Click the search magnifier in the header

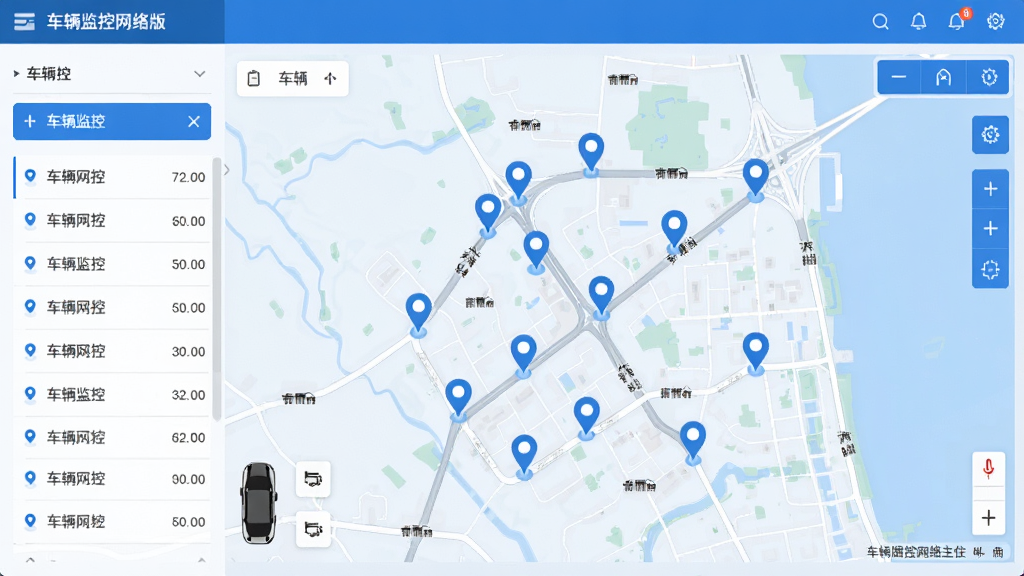tap(880, 22)
